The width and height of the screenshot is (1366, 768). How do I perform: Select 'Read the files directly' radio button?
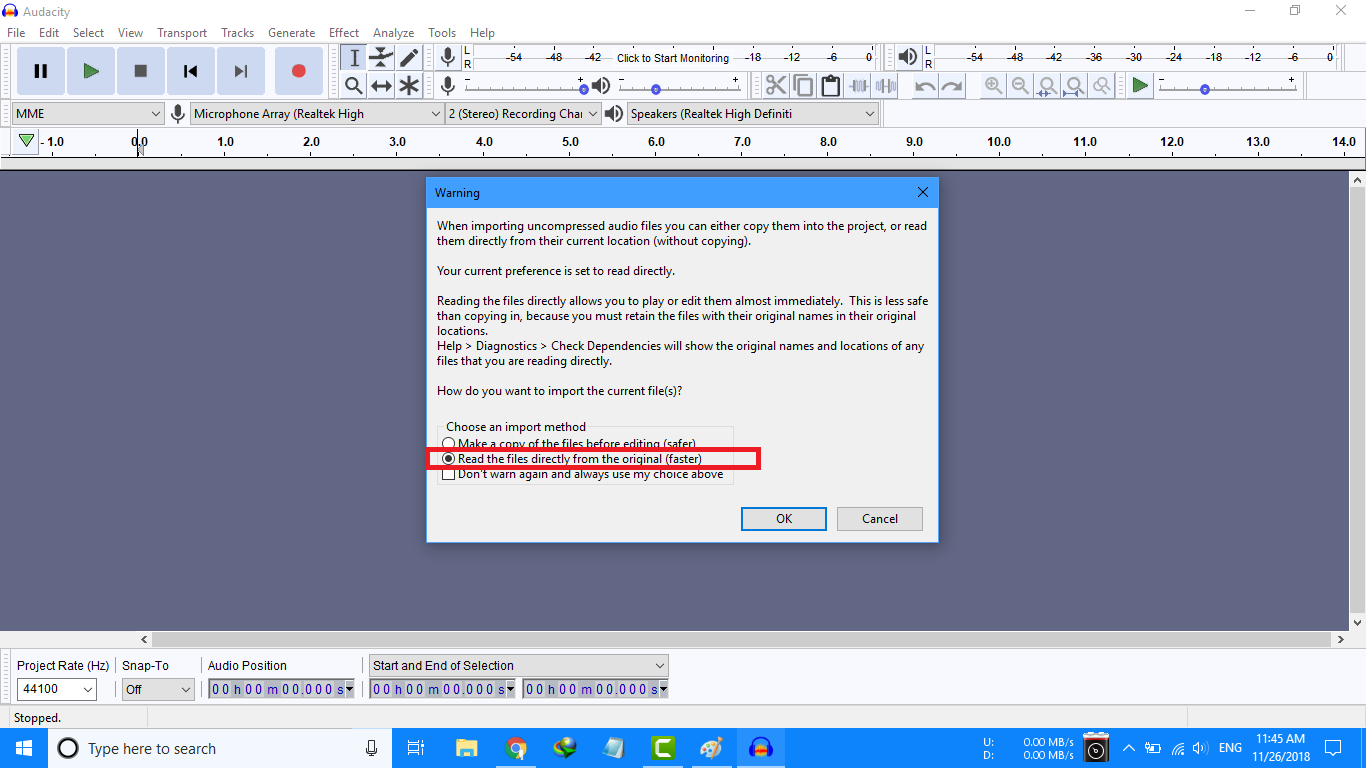(x=449, y=459)
